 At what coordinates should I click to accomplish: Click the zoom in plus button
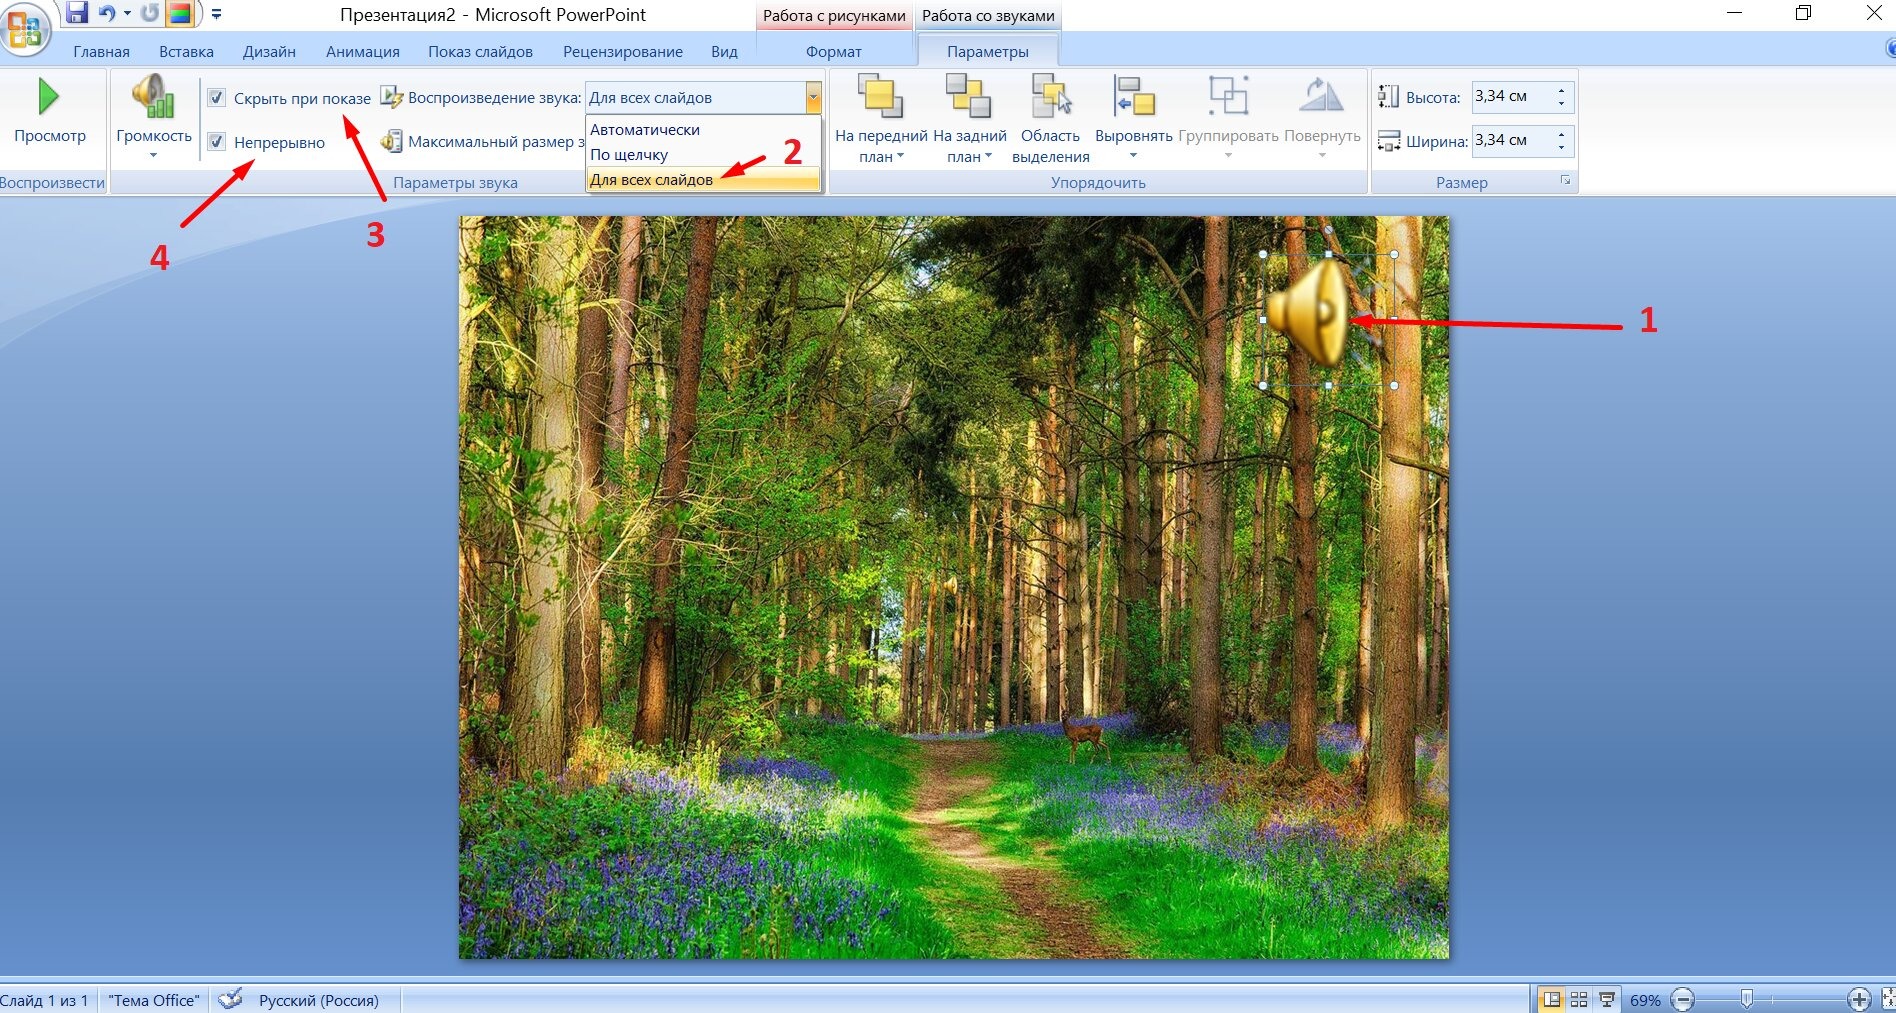click(1859, 999)
